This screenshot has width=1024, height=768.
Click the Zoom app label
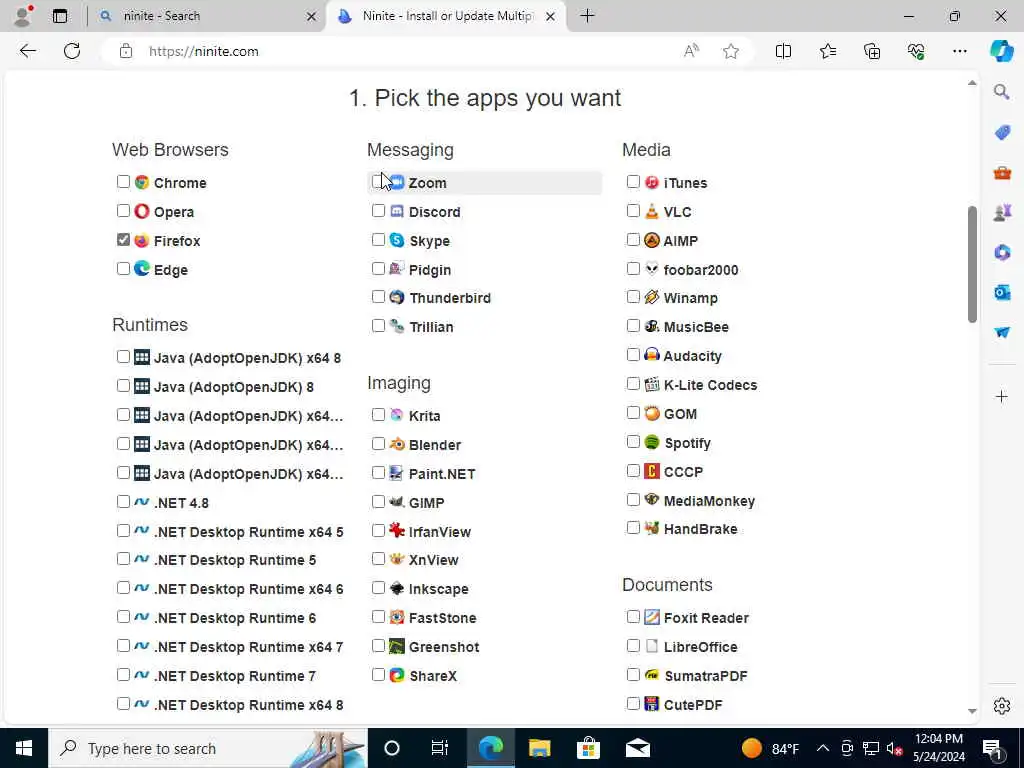click(428, 183)
